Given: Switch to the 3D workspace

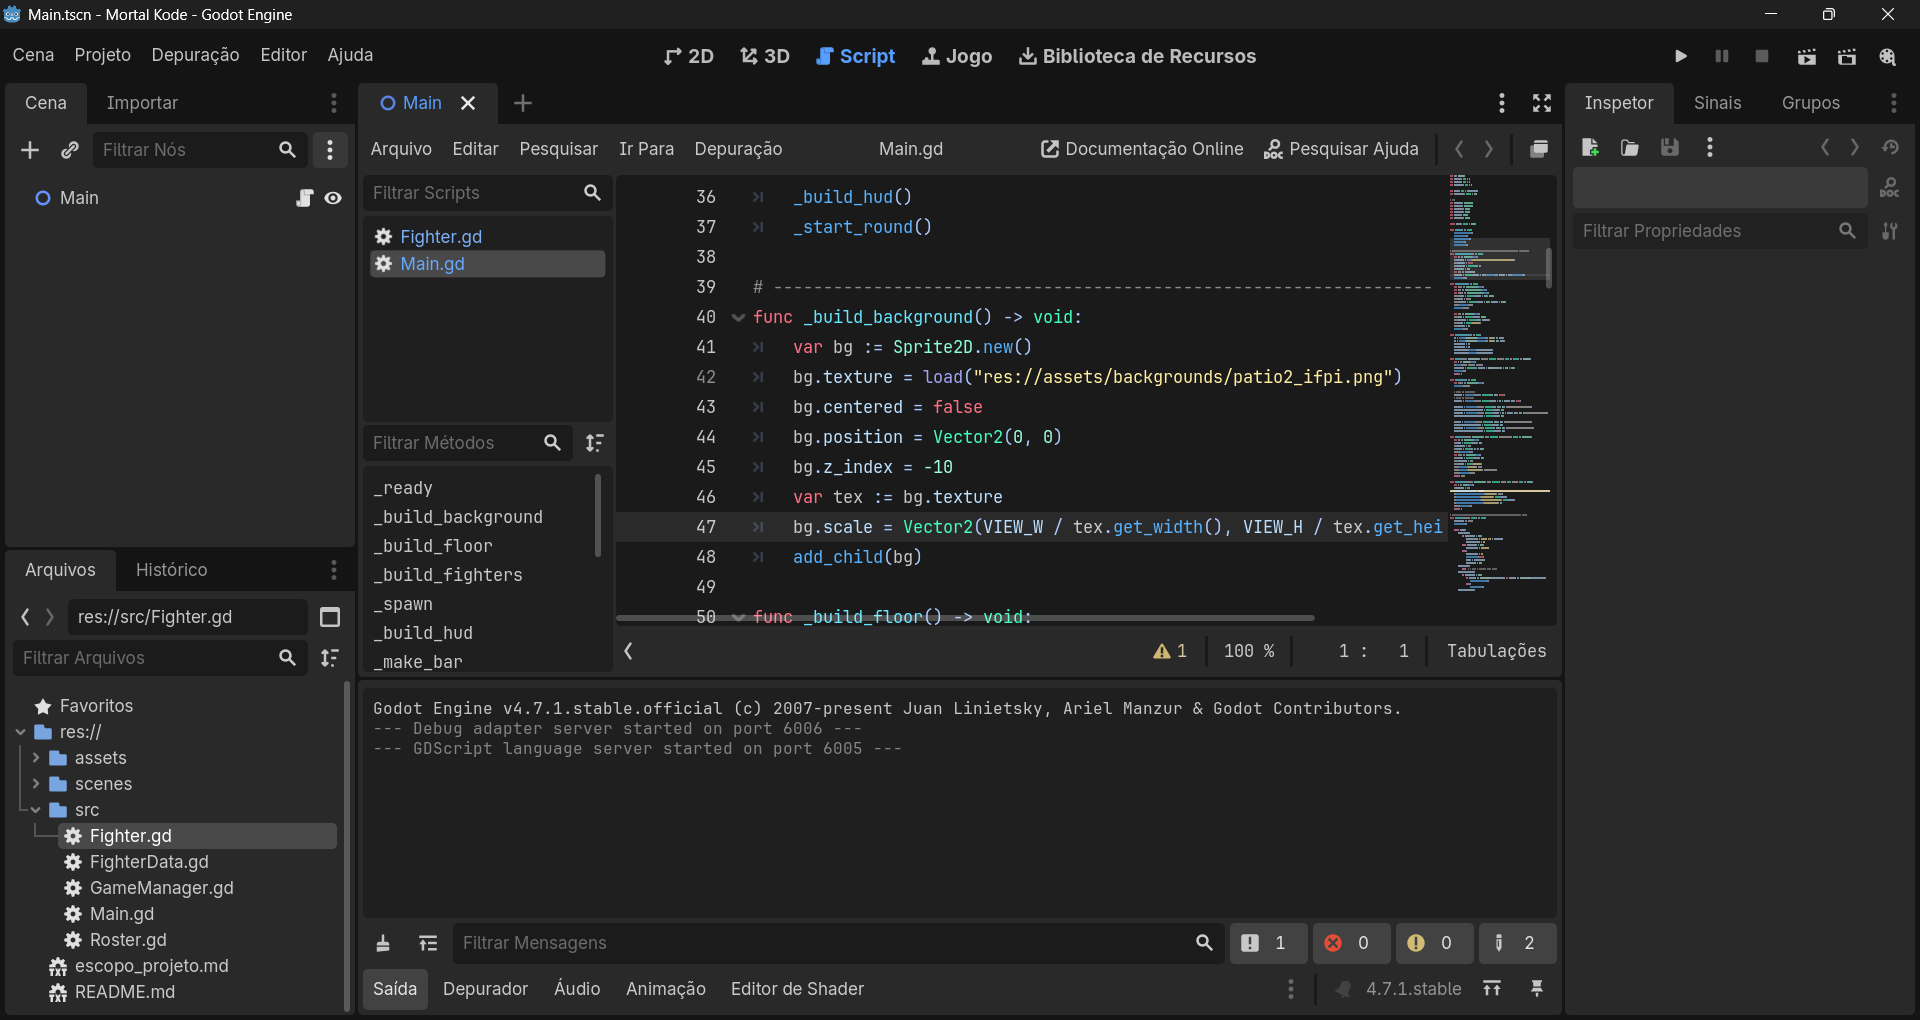Looking at the screenshot, I should pyautogui.click(x=765, y=56).
